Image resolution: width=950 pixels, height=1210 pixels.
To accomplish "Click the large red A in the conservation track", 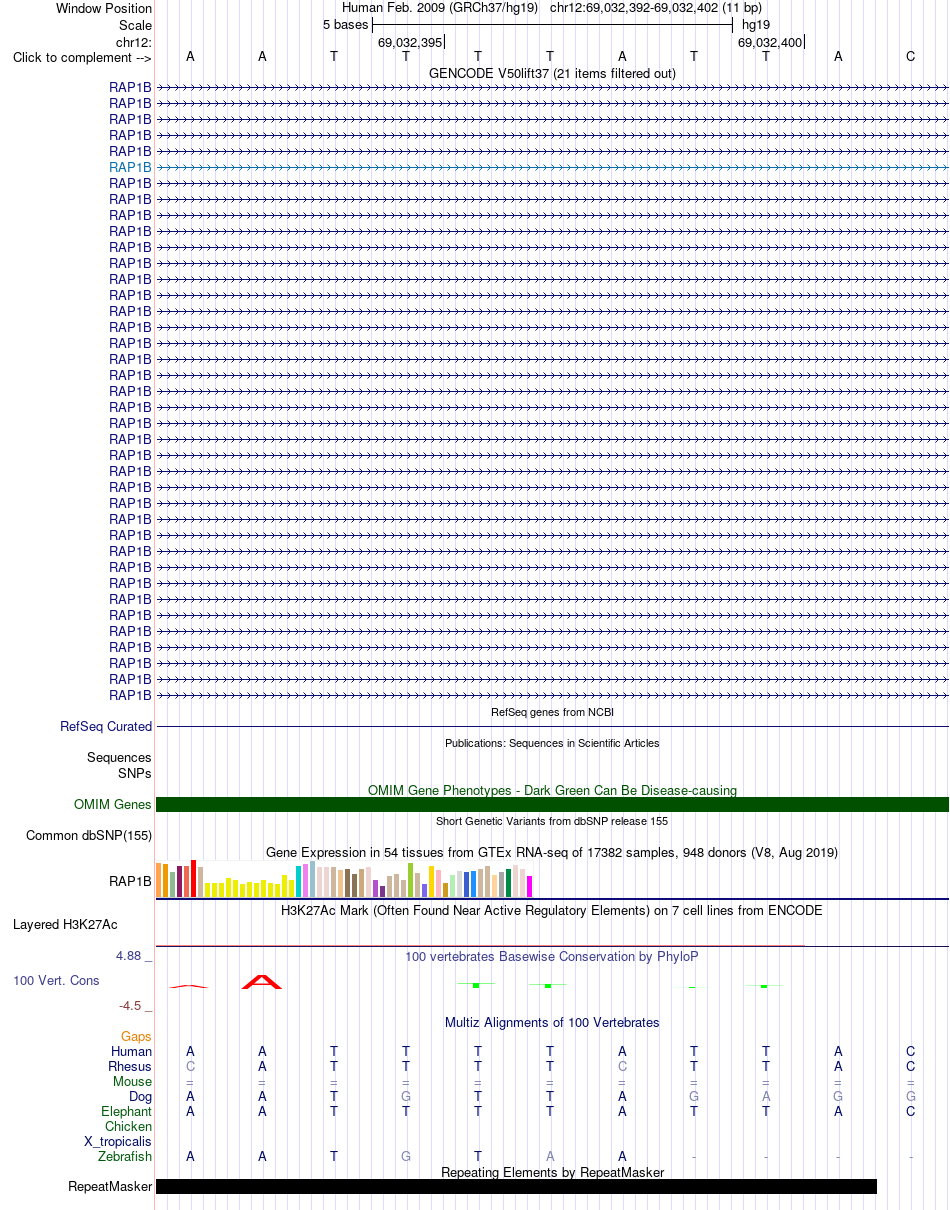I will (x=262, y=982).
